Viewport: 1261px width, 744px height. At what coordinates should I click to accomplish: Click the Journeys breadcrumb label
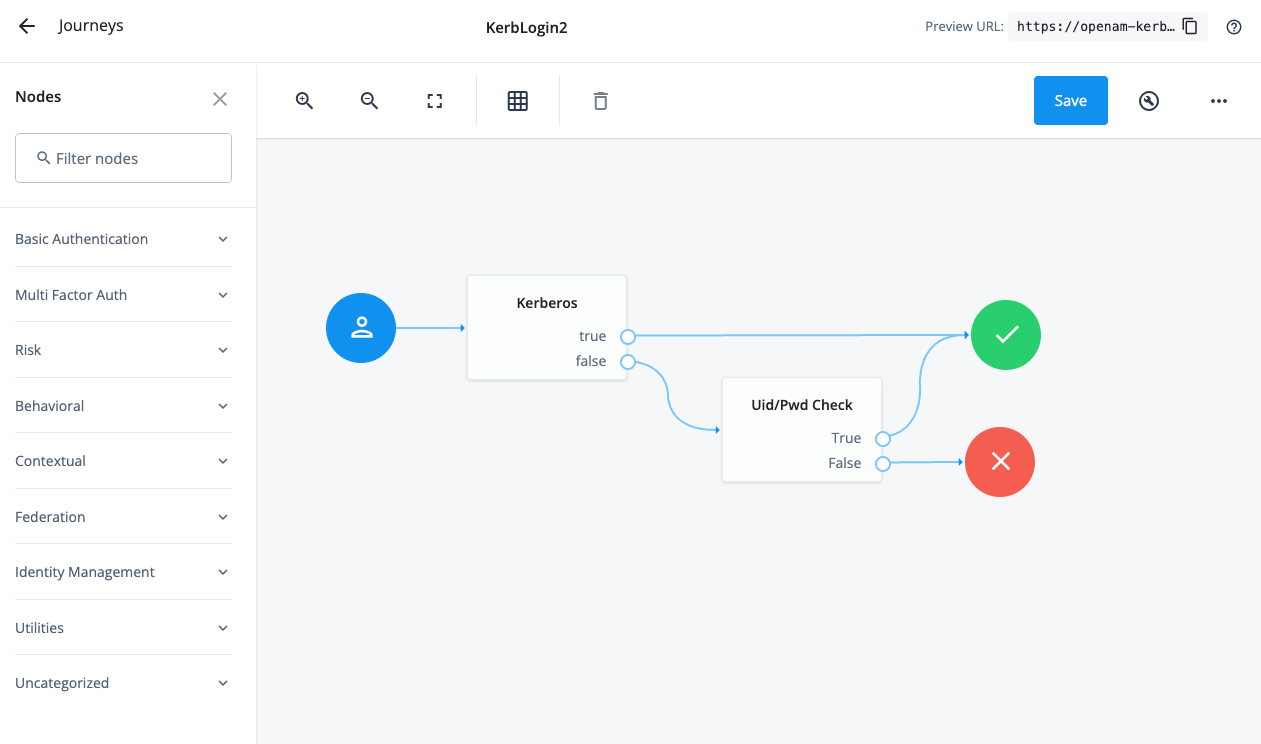tap(91, 26)
